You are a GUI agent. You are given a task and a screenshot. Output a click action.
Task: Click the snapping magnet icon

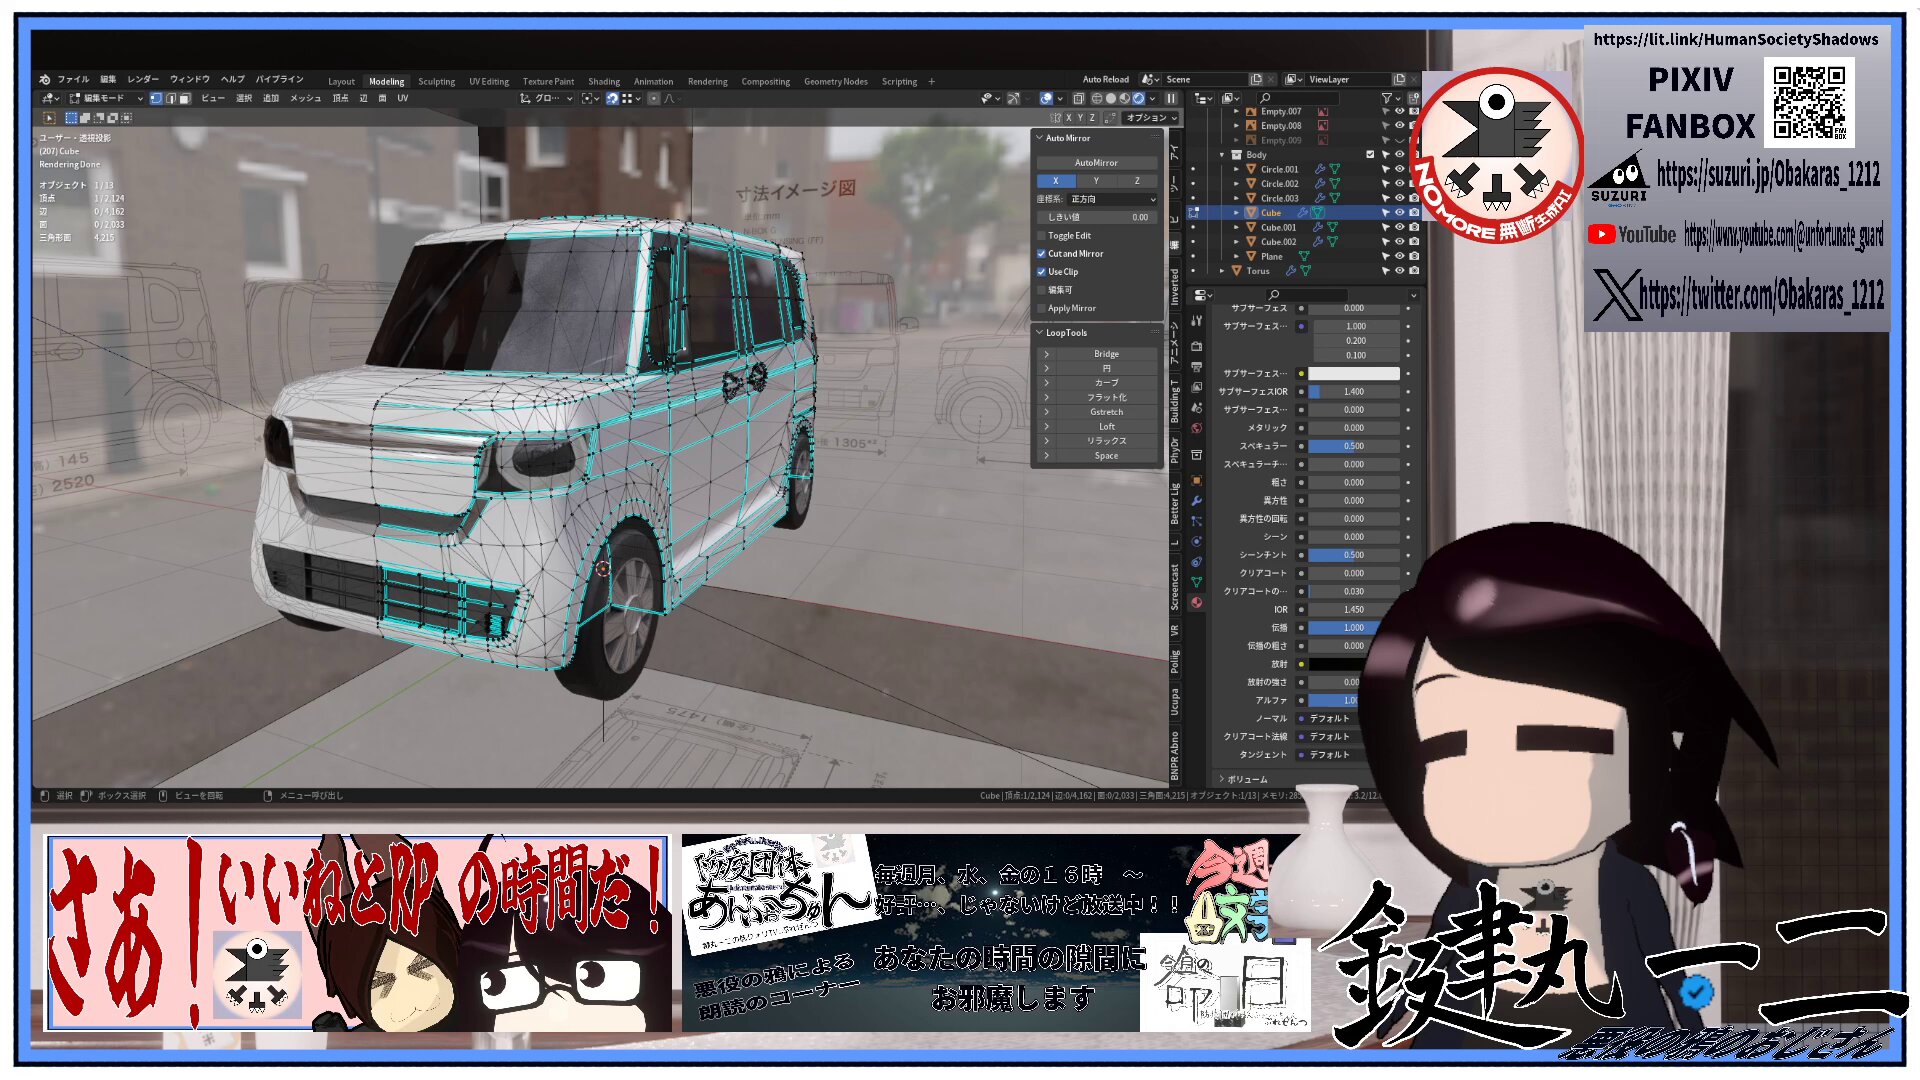point(613,98)
